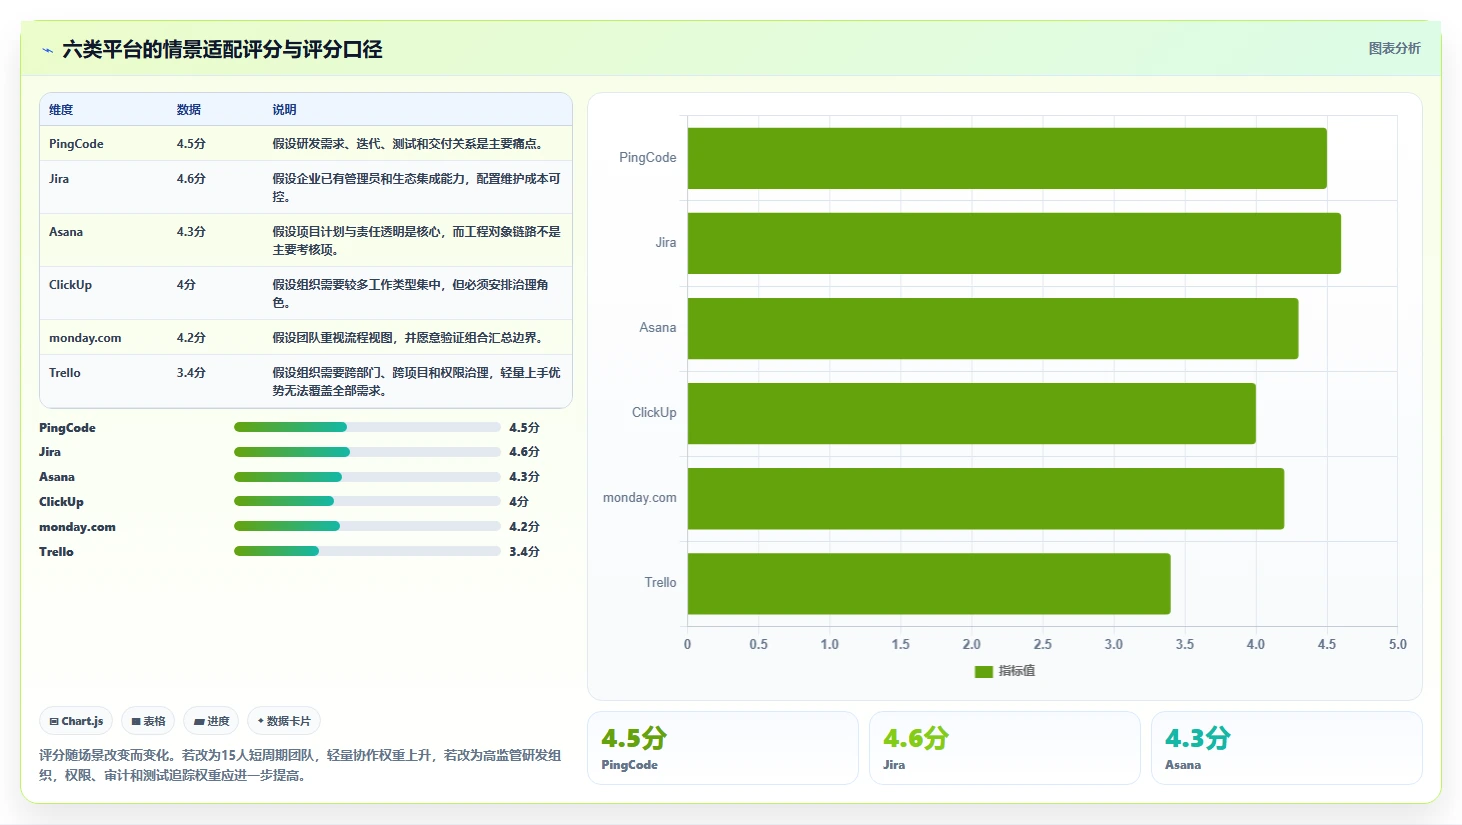The height and width of the screenshot is (825, 1462).
Task: Click the Jira bar in chart
Action: point(1014,243)
